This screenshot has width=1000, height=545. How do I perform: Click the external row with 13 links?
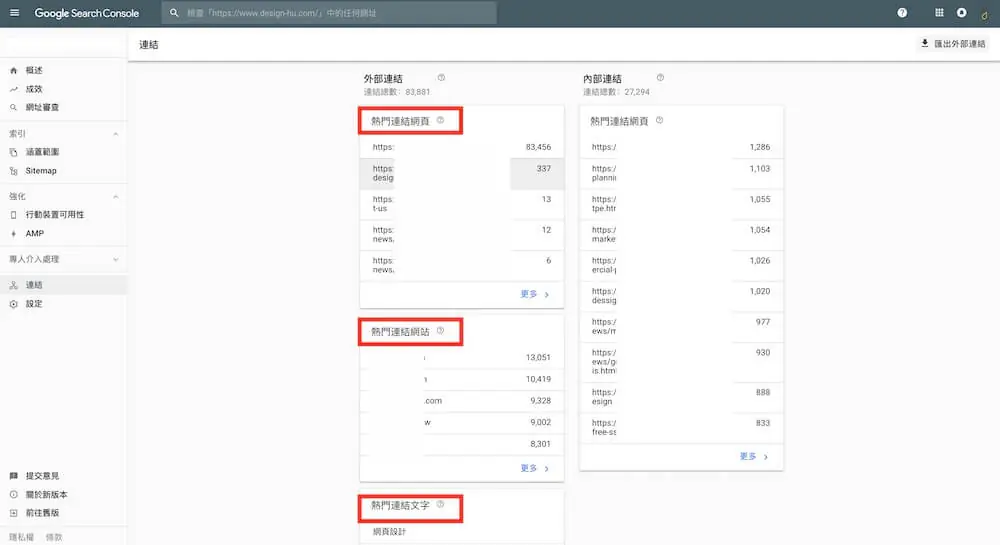[462, 204]
